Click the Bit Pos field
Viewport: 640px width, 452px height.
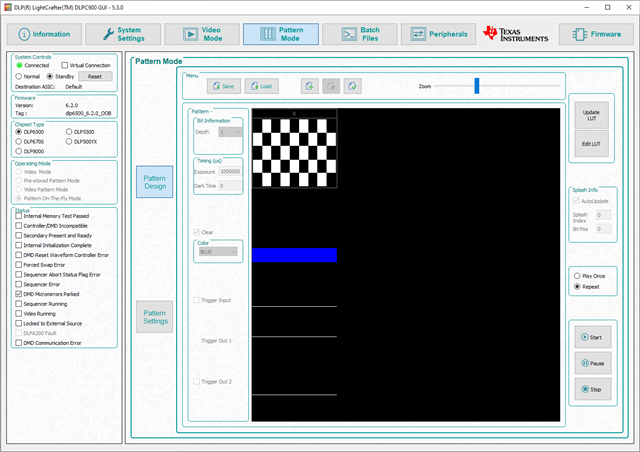pyautogui.click(x=603, y=229)
